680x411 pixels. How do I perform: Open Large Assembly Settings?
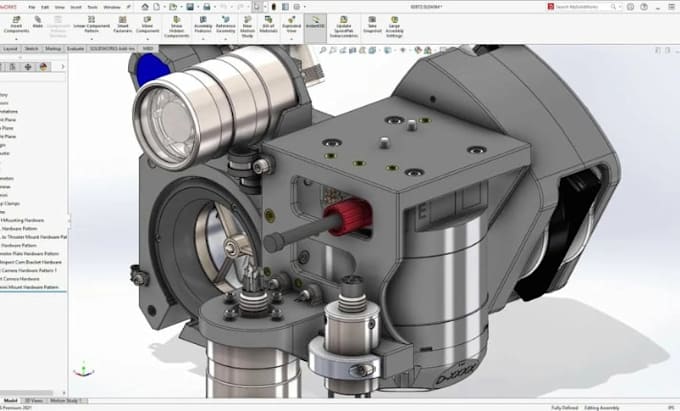[x=394, y=27]
